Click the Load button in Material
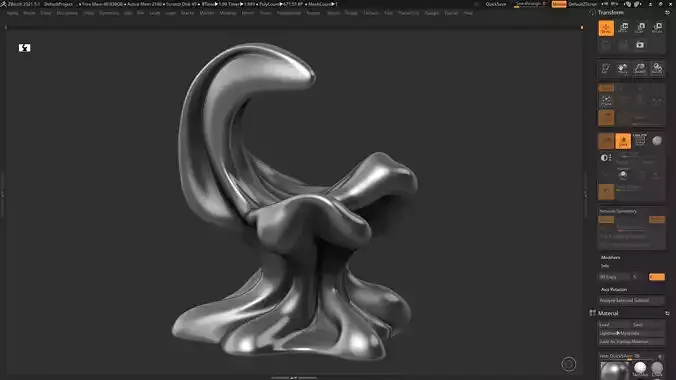This screenshot has height=380, width=676. pos(614,325)
